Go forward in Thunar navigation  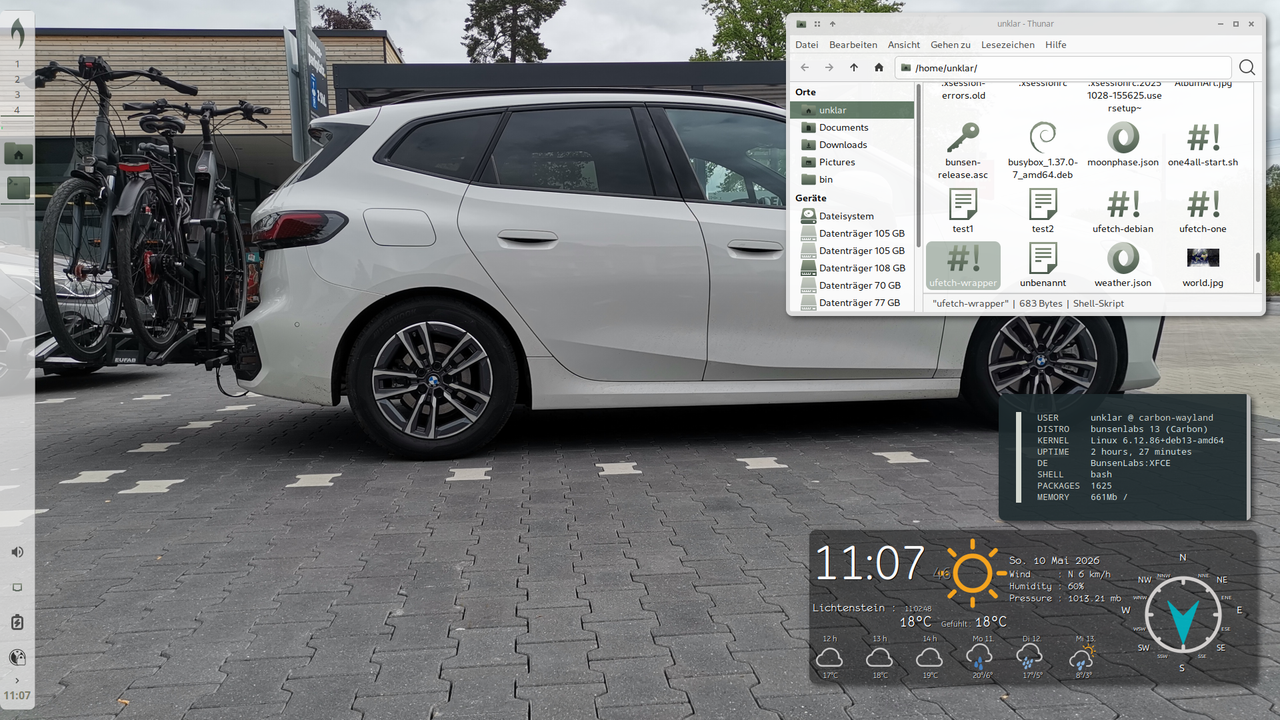click(829, 67)
